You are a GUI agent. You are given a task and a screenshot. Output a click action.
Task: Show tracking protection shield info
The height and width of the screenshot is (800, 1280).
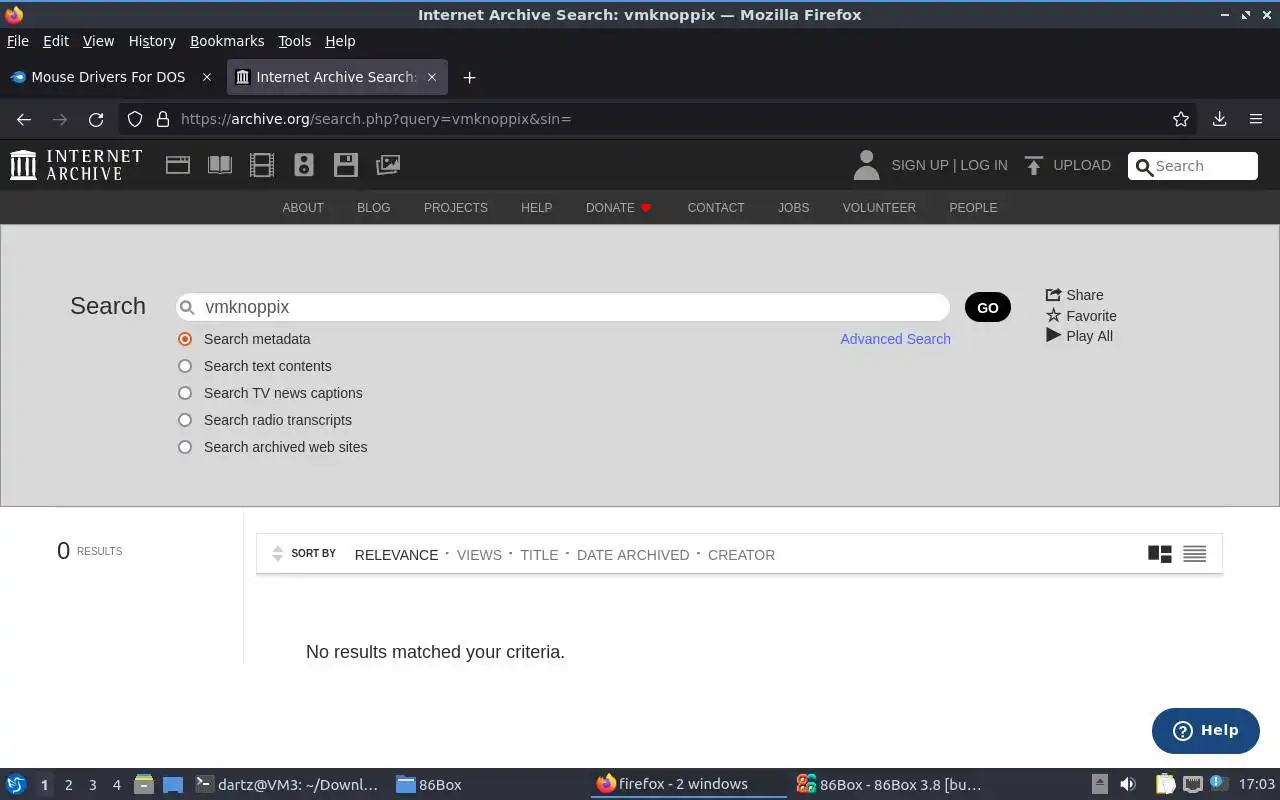pos(135,119)
